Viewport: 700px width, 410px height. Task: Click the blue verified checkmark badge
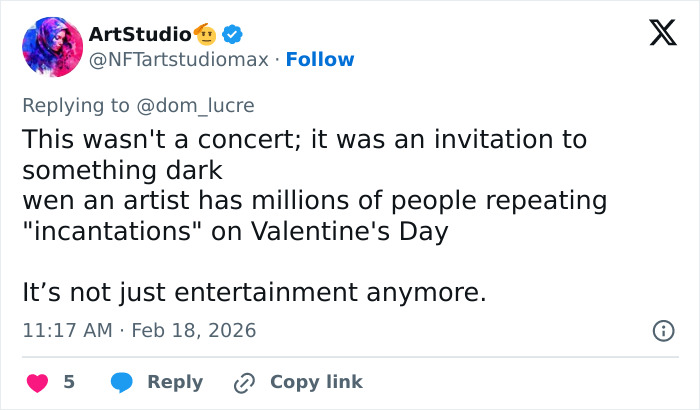pyautogui.click(x=233, y=34)
